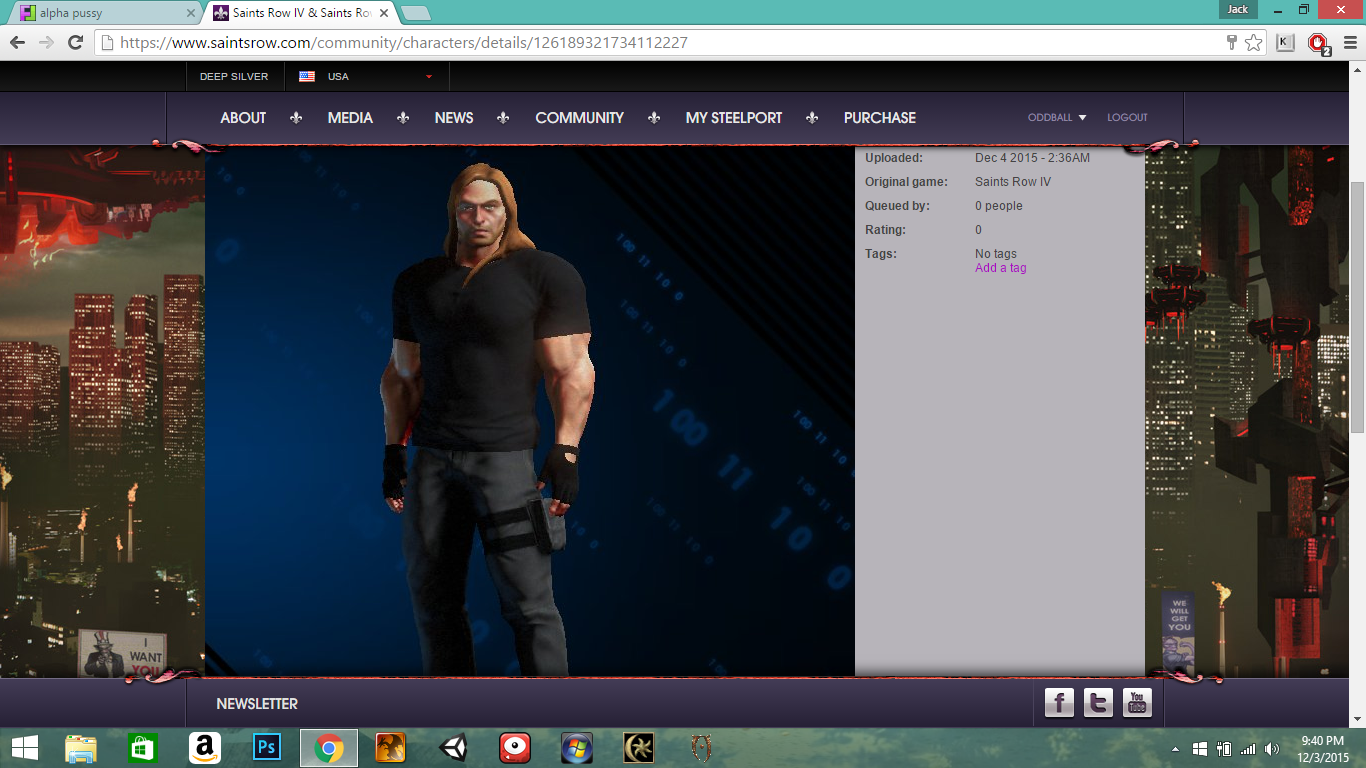Screen dimensions: 1366x768
Task: Click the saved password key icon
Action: point(1232,43)
